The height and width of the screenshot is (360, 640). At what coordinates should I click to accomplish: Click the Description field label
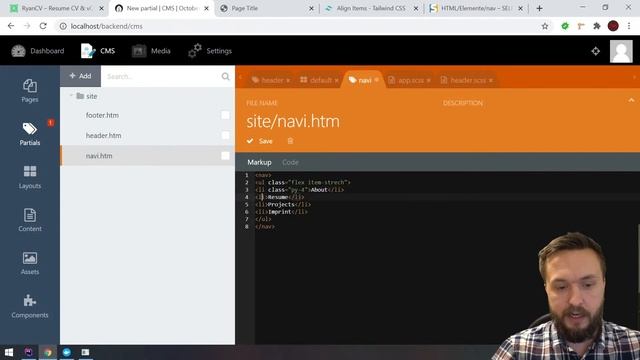click(x=462, y=103)
